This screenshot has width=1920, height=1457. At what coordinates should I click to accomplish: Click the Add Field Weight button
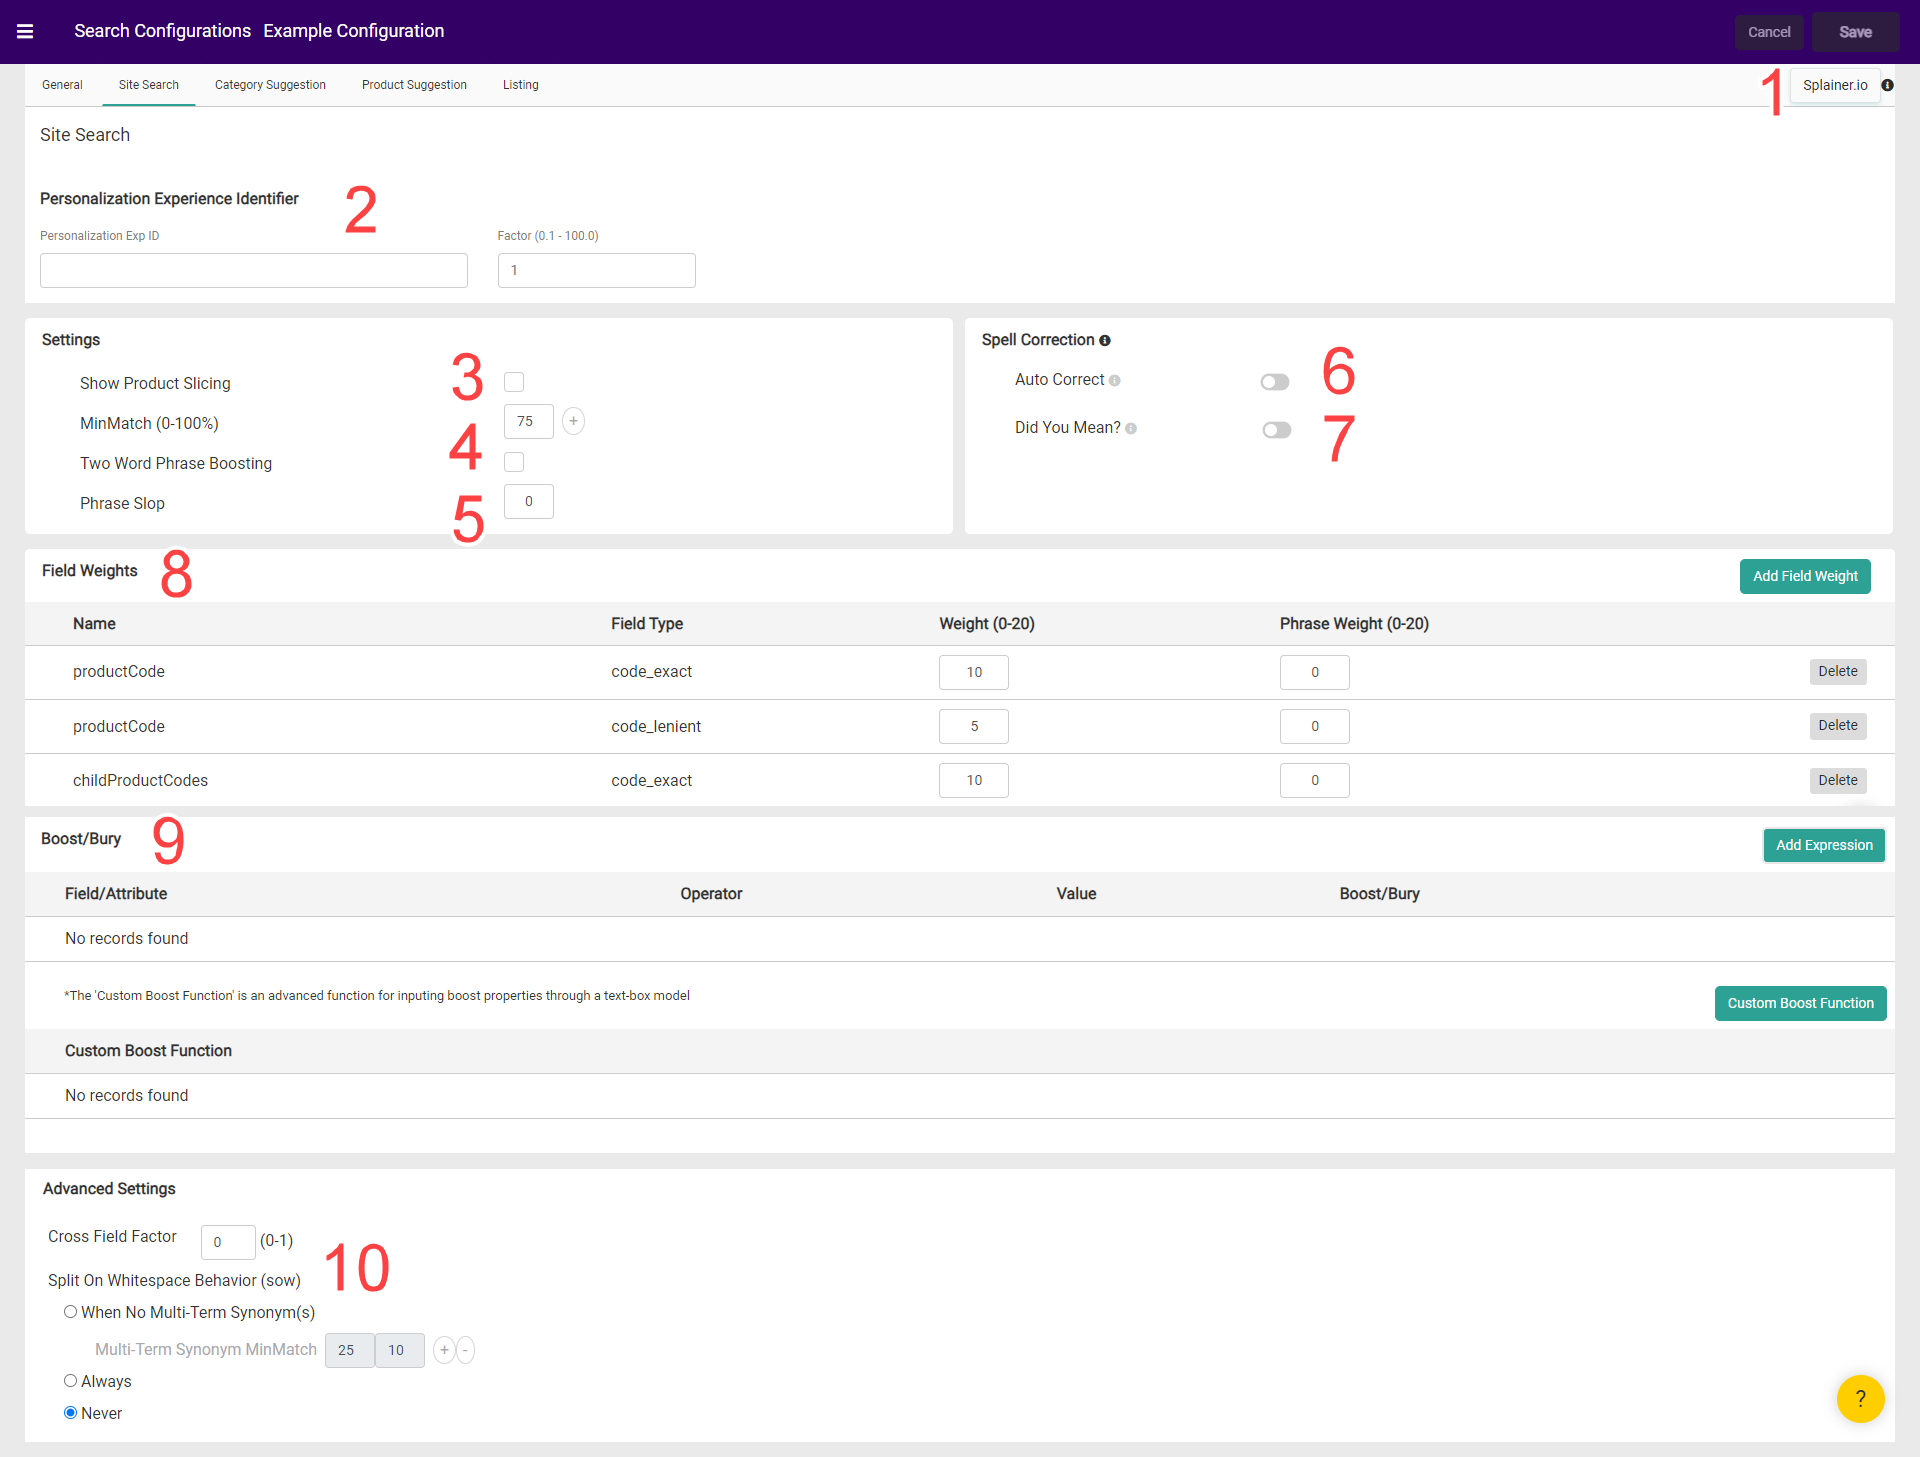[1804, 576]
